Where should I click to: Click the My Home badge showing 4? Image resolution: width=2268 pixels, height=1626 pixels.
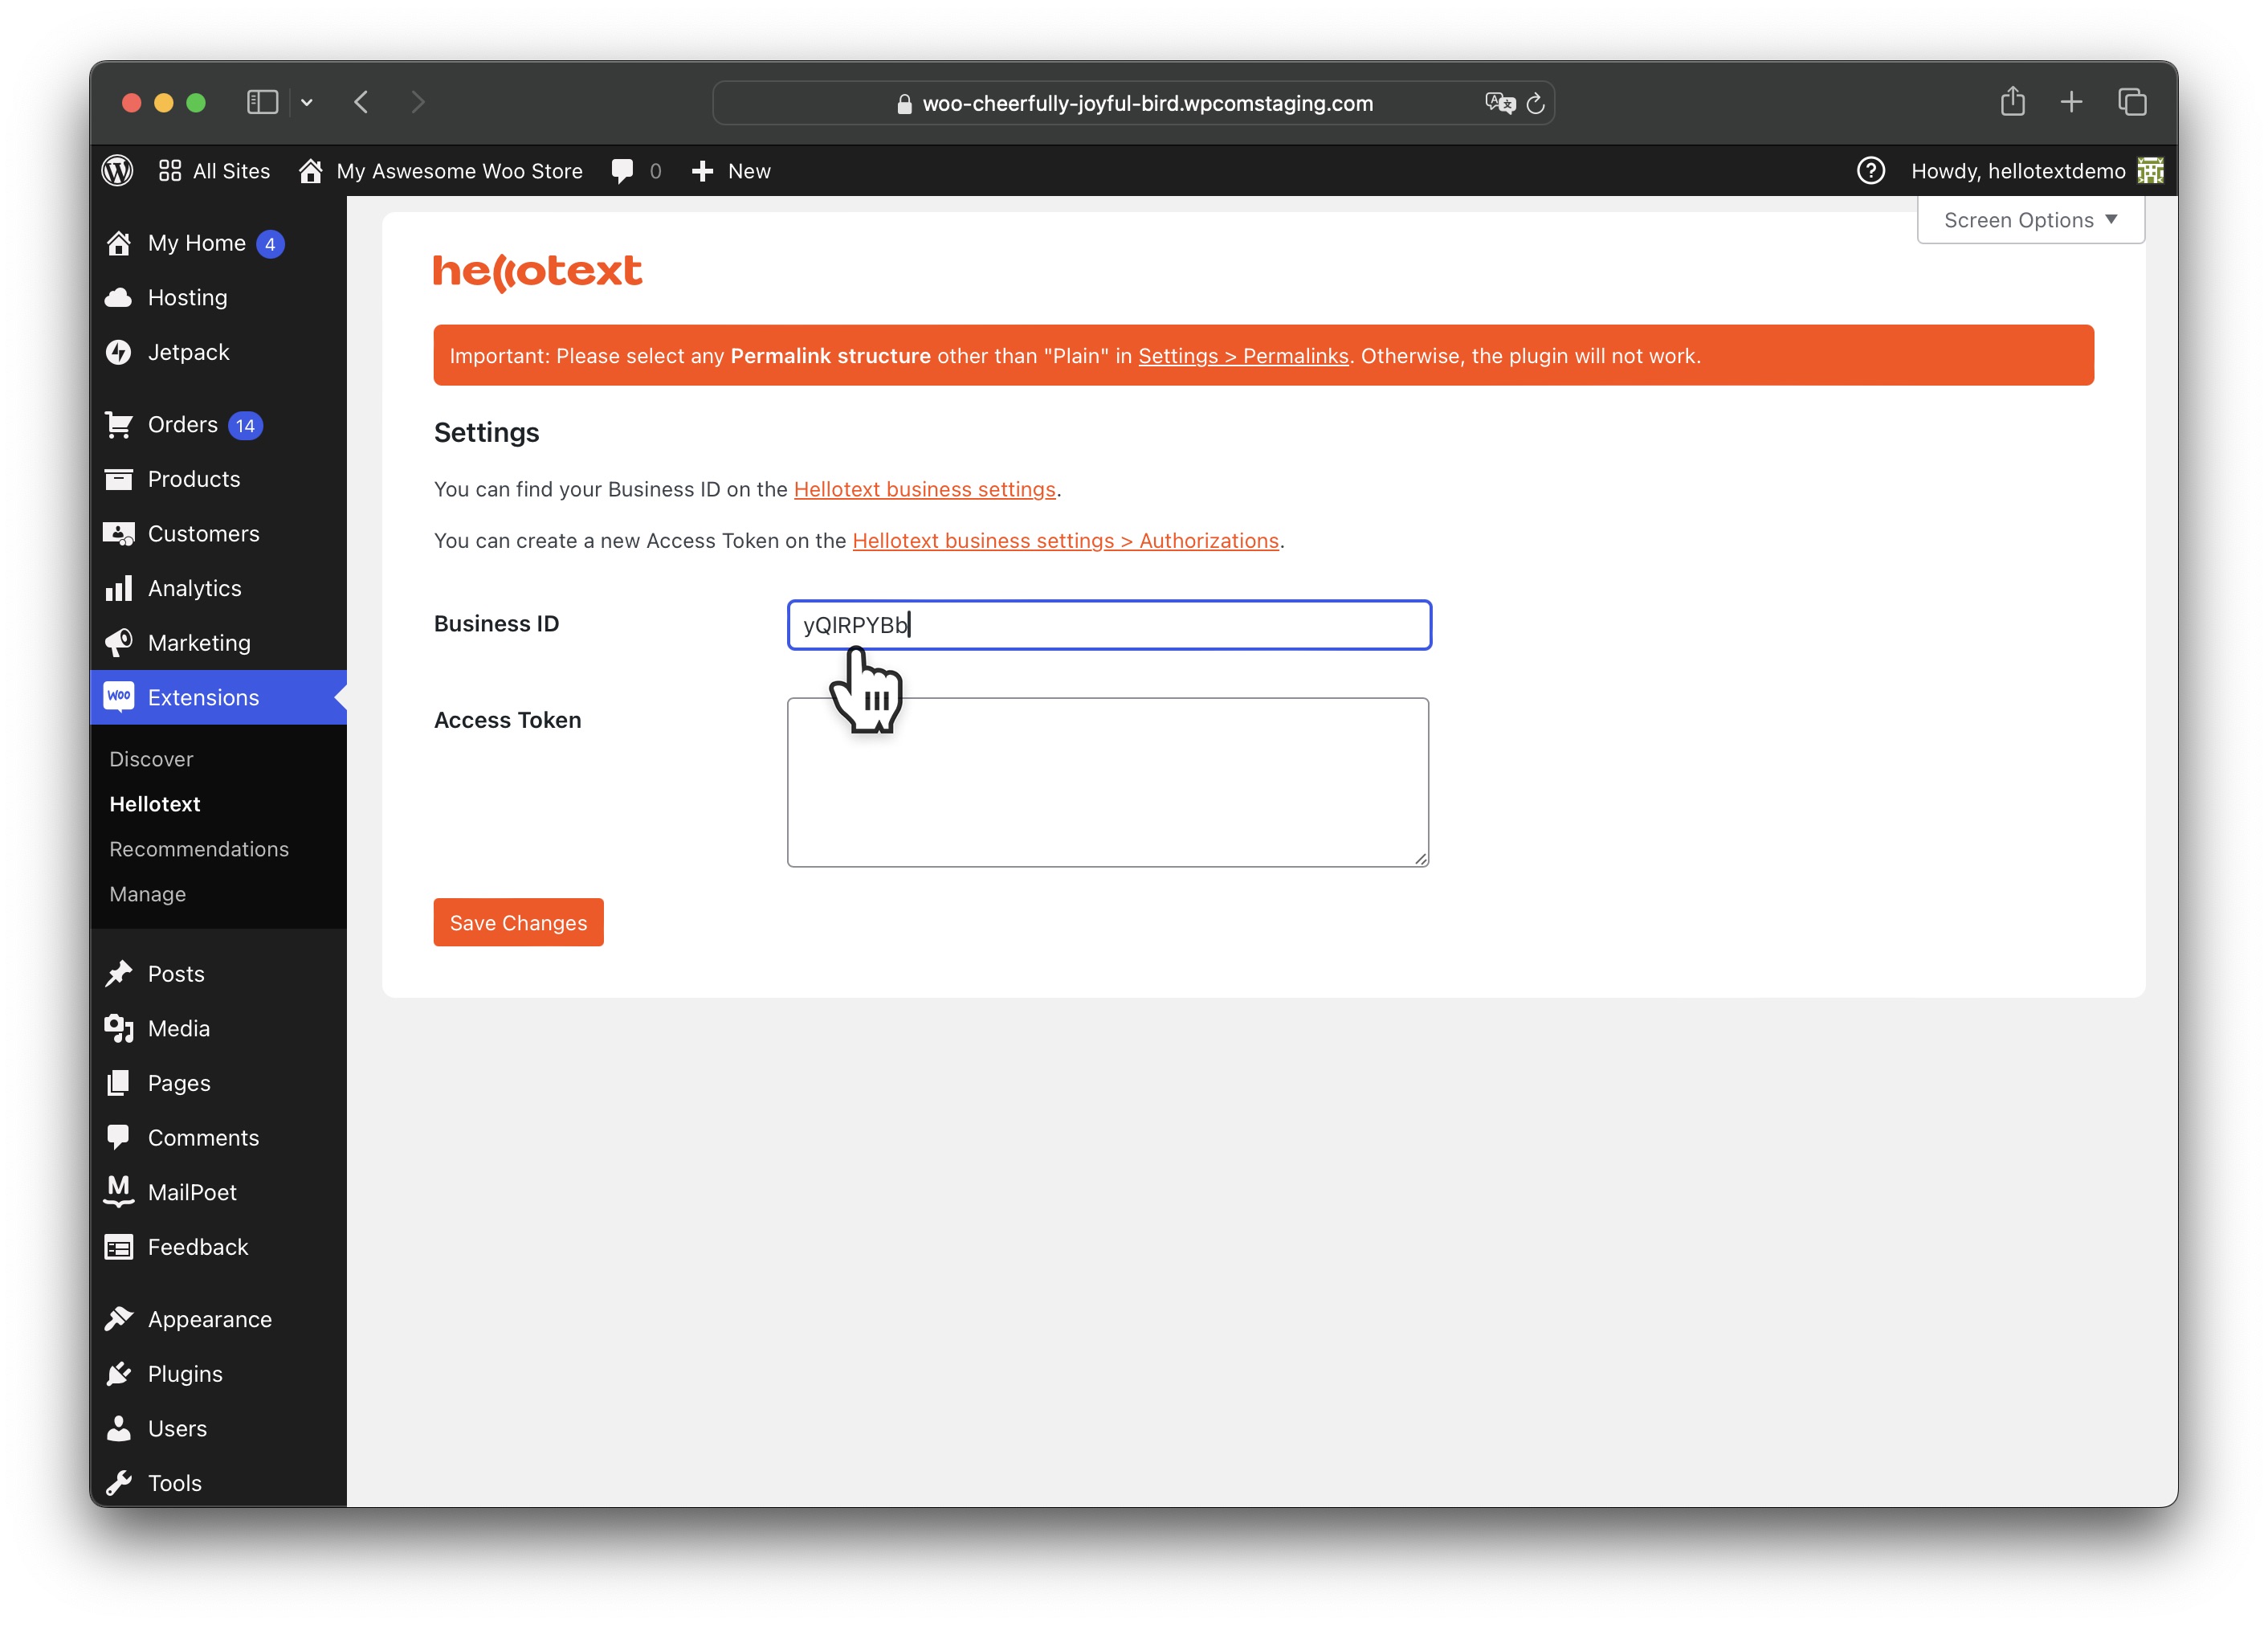click(x=270, y=244)
